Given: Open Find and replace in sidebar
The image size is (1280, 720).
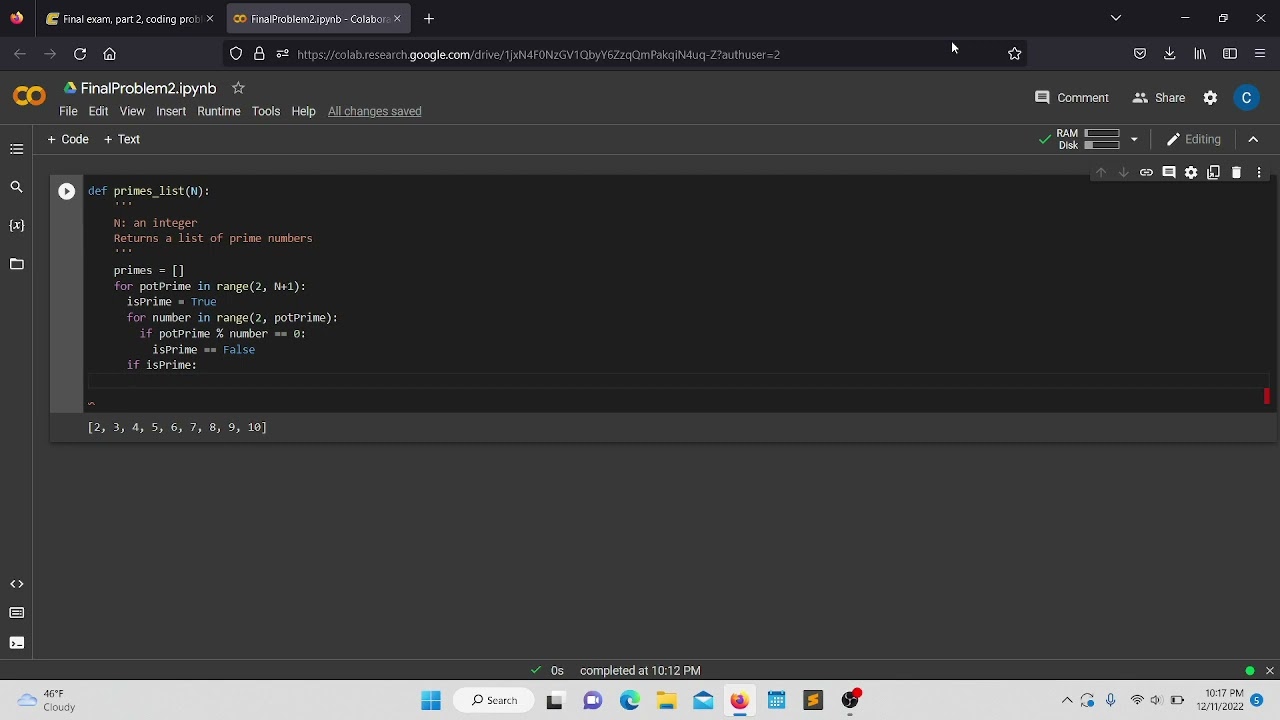Looking at the screenshot, I should [16, 187].
